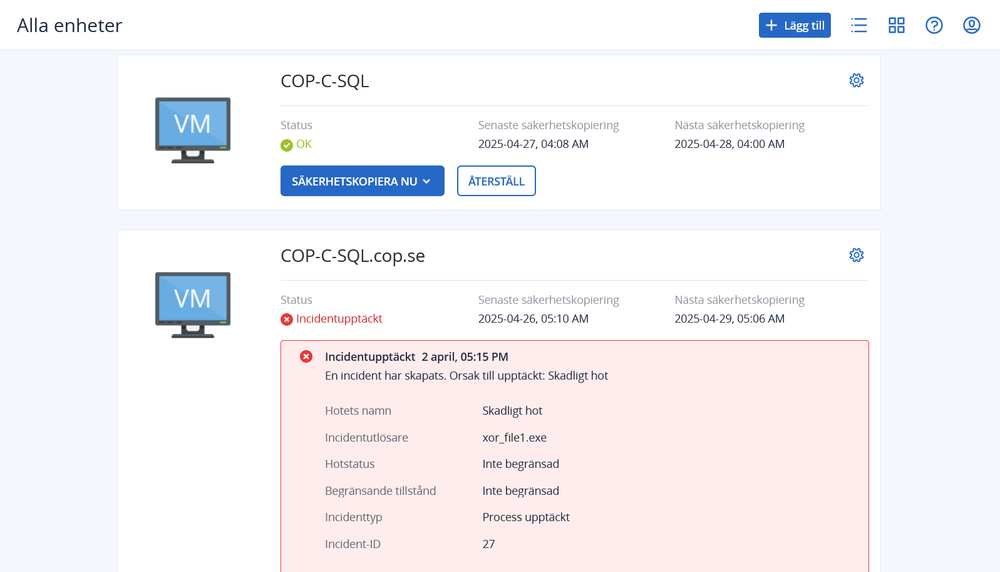This screenshot has height=572, width=1000.
Task: Click next backup date 2025-04-29, 05:06 AM
Action: tap(730, 319)
